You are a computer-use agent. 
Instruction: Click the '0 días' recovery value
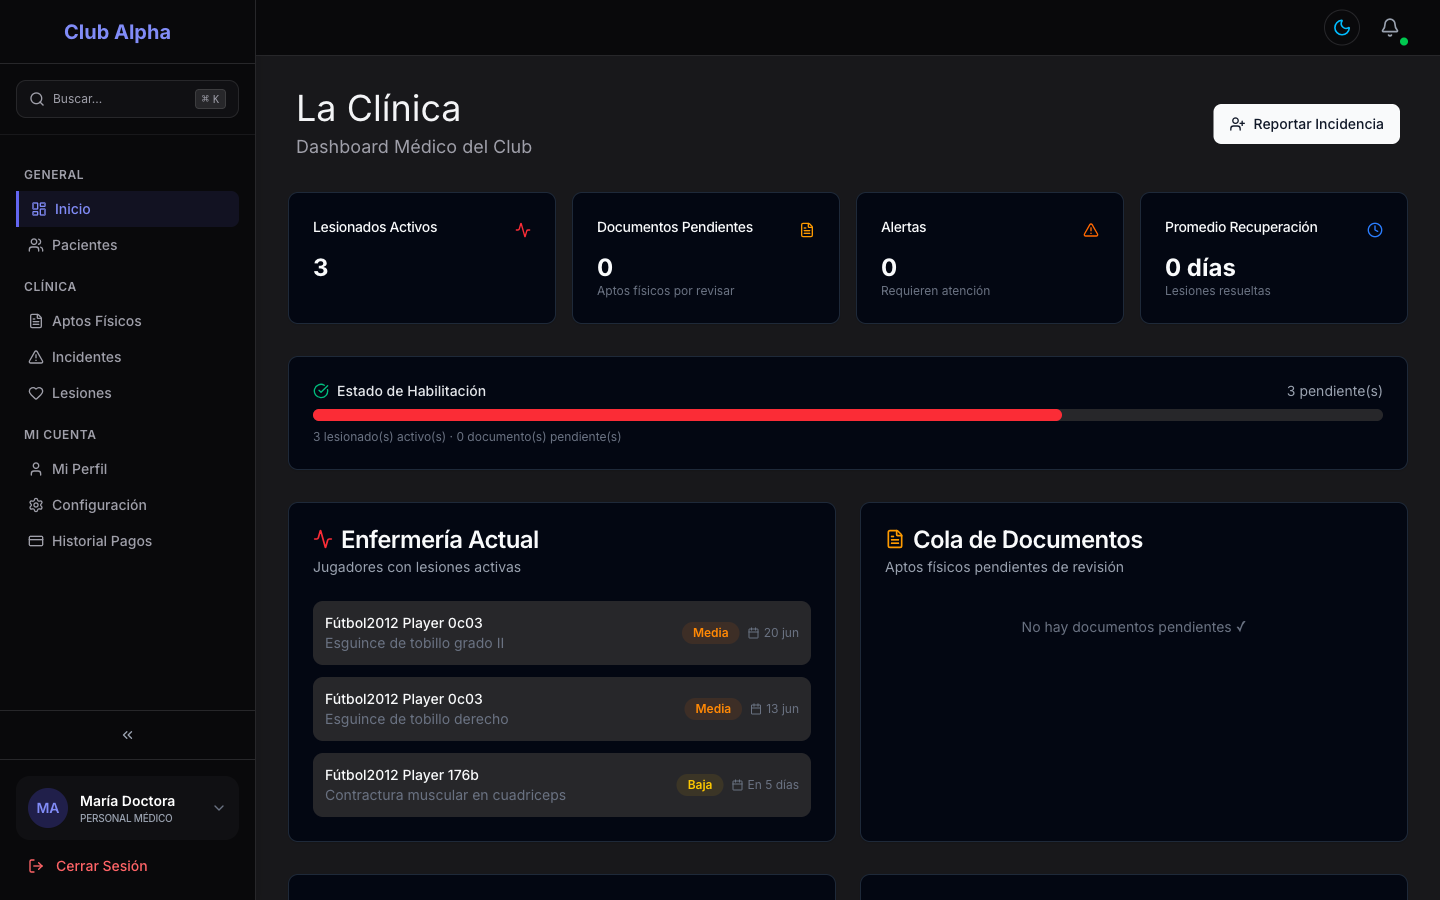pyautogui.click(x=1200, y=267)
